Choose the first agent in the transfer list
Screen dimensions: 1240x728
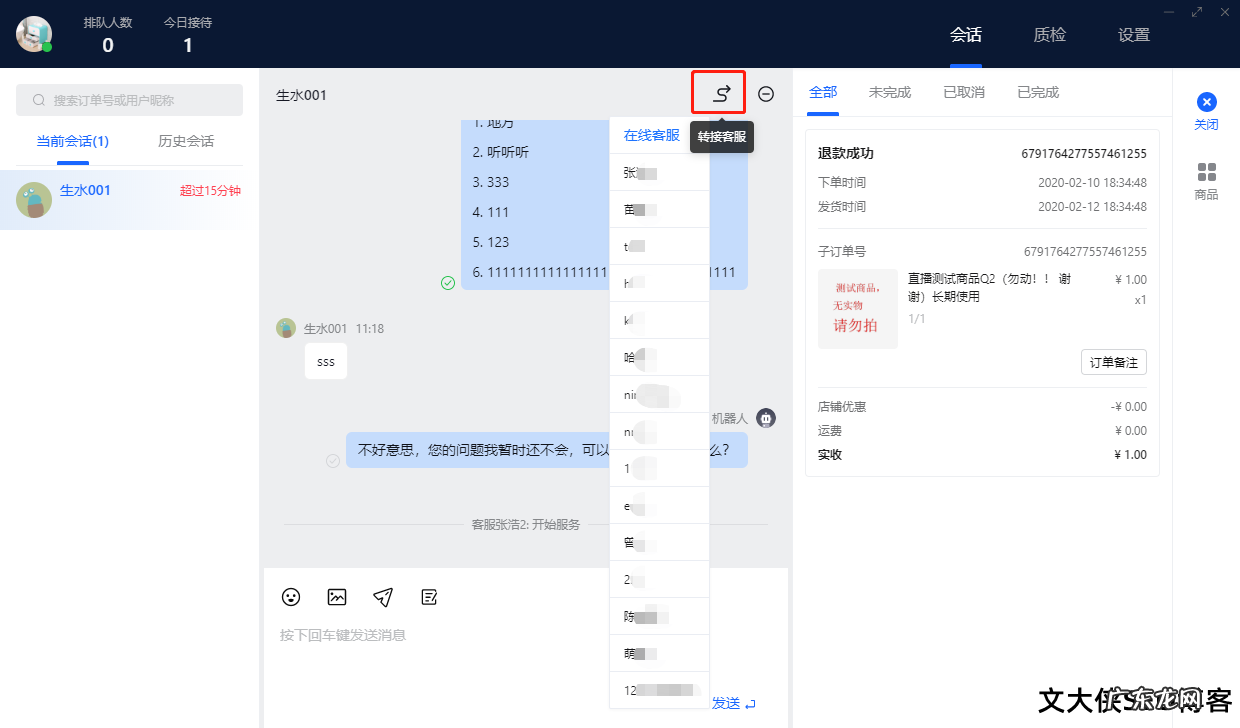659,171
